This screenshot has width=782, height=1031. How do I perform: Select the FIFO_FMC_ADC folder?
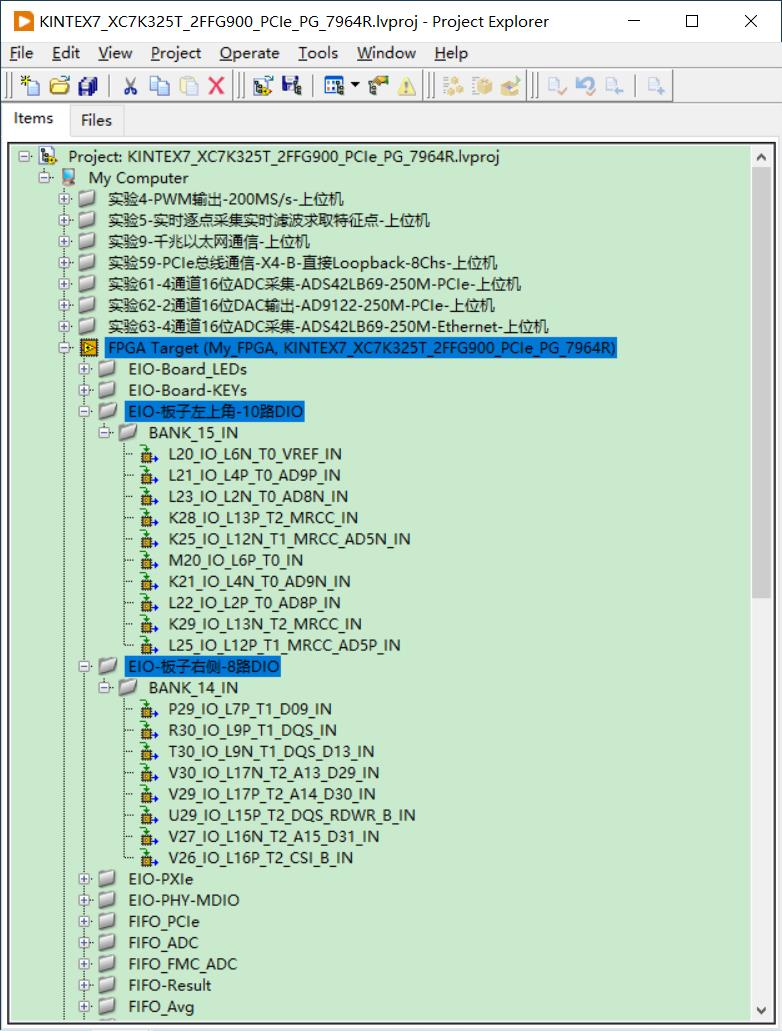click(x=182, y=964)
